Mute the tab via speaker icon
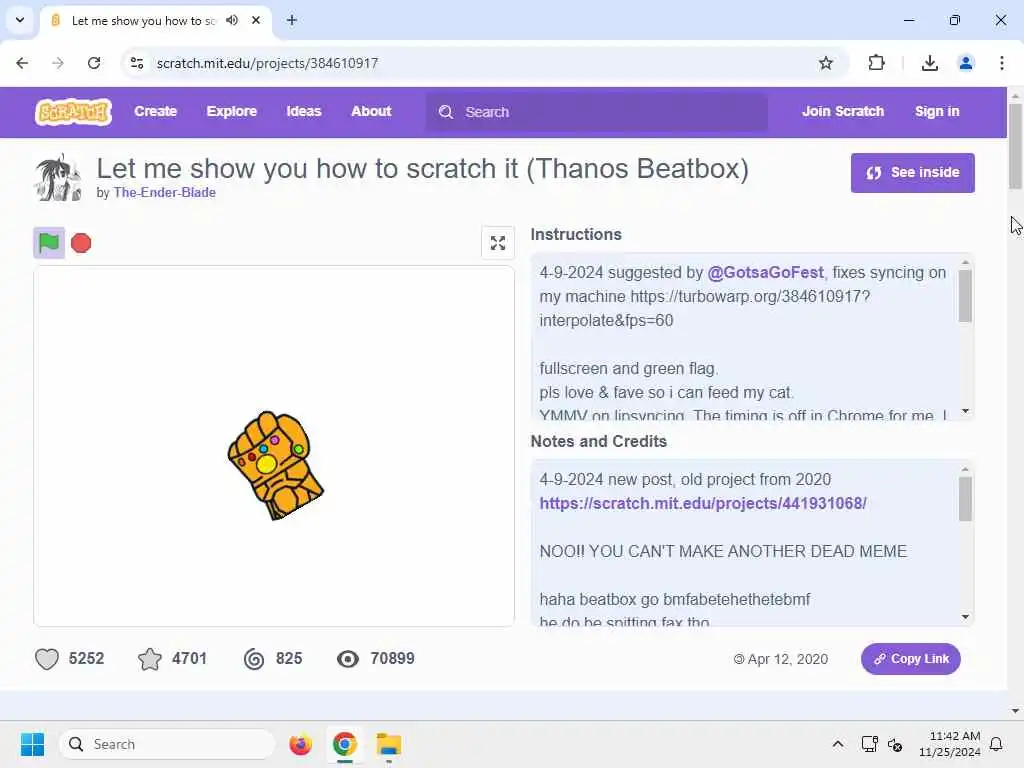 tap(232, 20)
